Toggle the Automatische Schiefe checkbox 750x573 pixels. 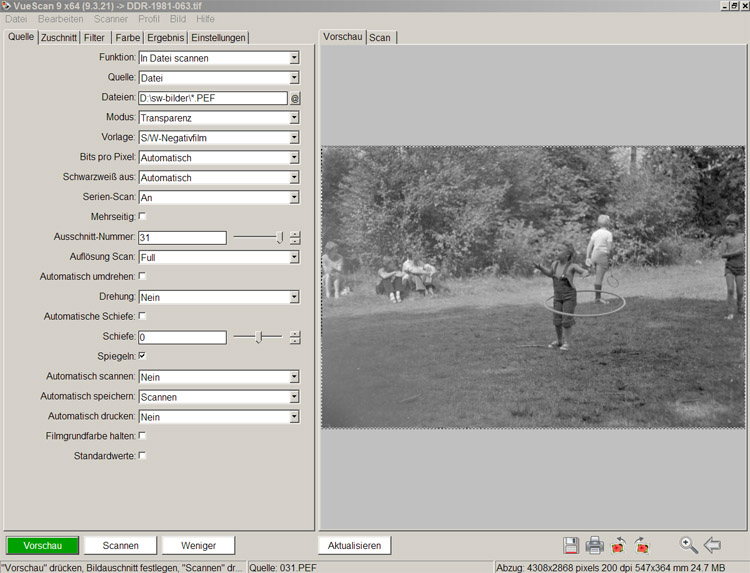click(x=142, y=316)
